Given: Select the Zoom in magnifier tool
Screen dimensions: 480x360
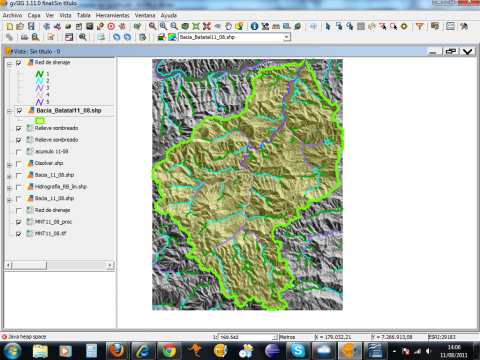Looking at the screenshot, I should click(163, 26).
